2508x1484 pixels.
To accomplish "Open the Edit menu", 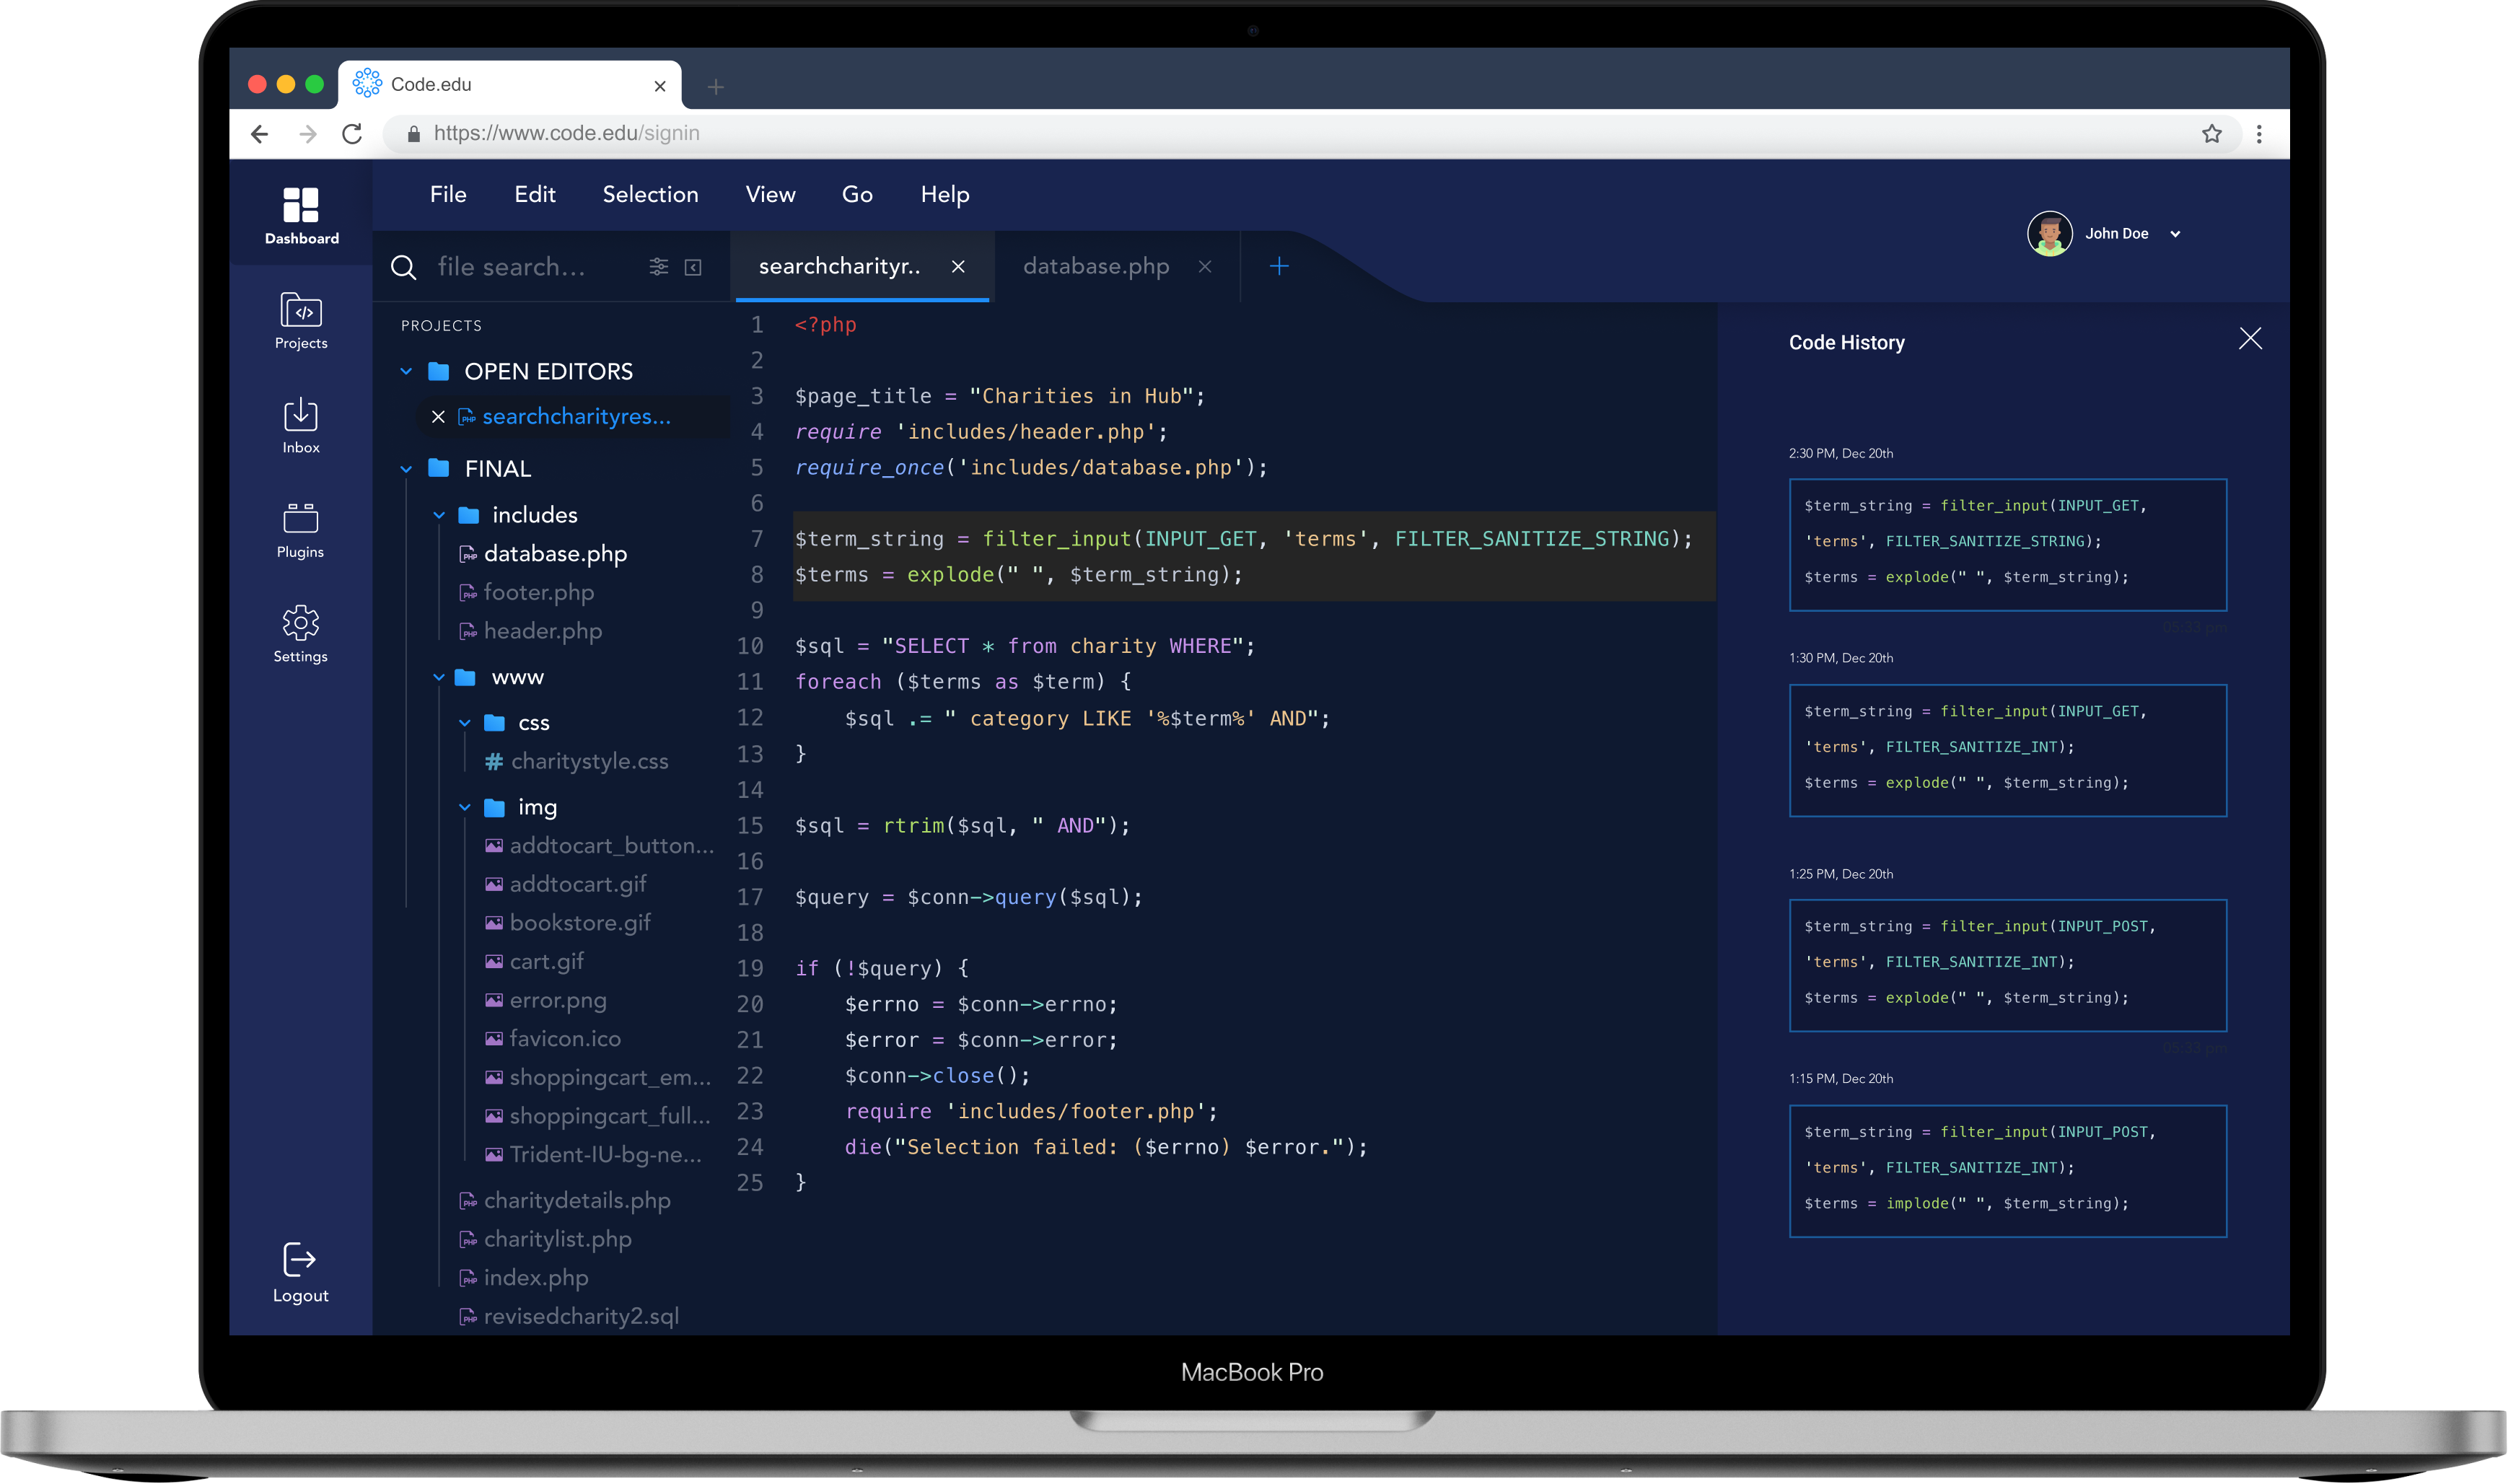I will coord(535,195).
